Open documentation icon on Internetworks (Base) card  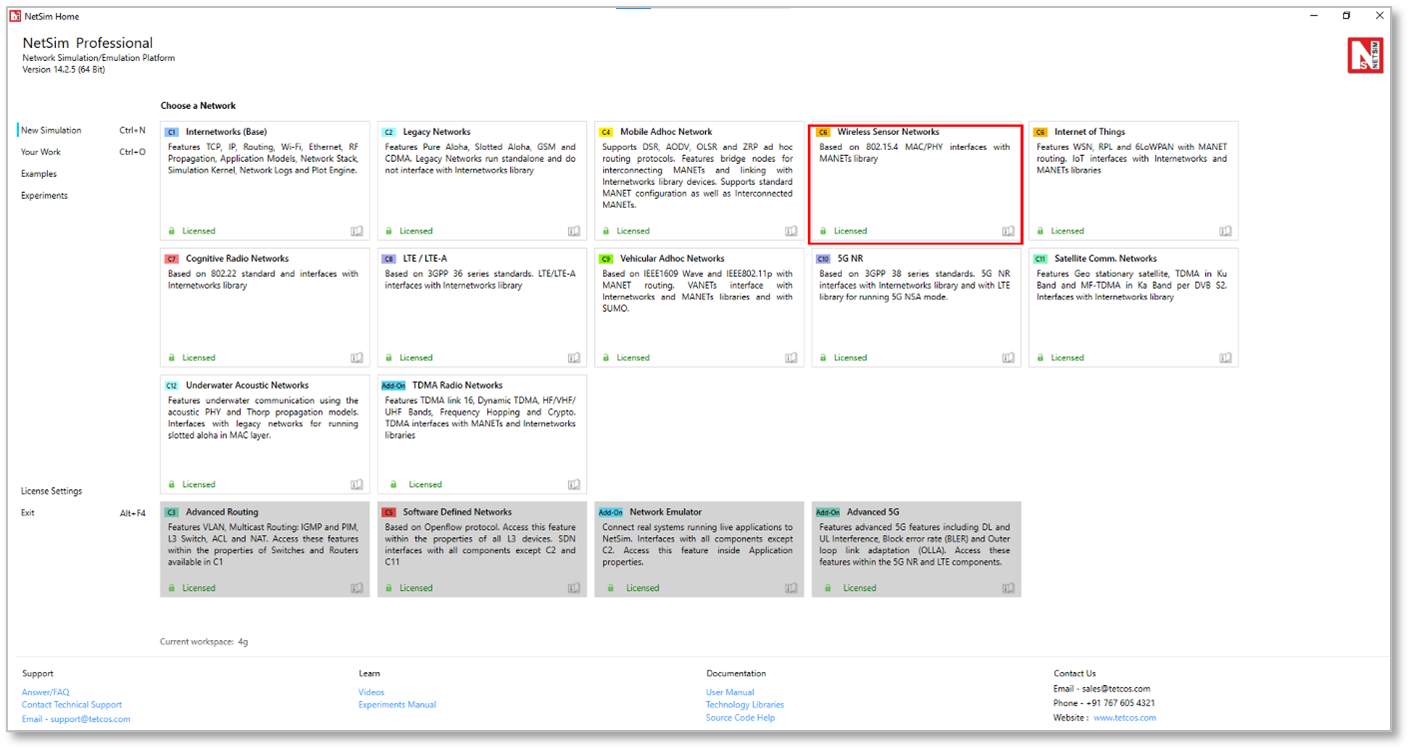[x=357, y=231]
